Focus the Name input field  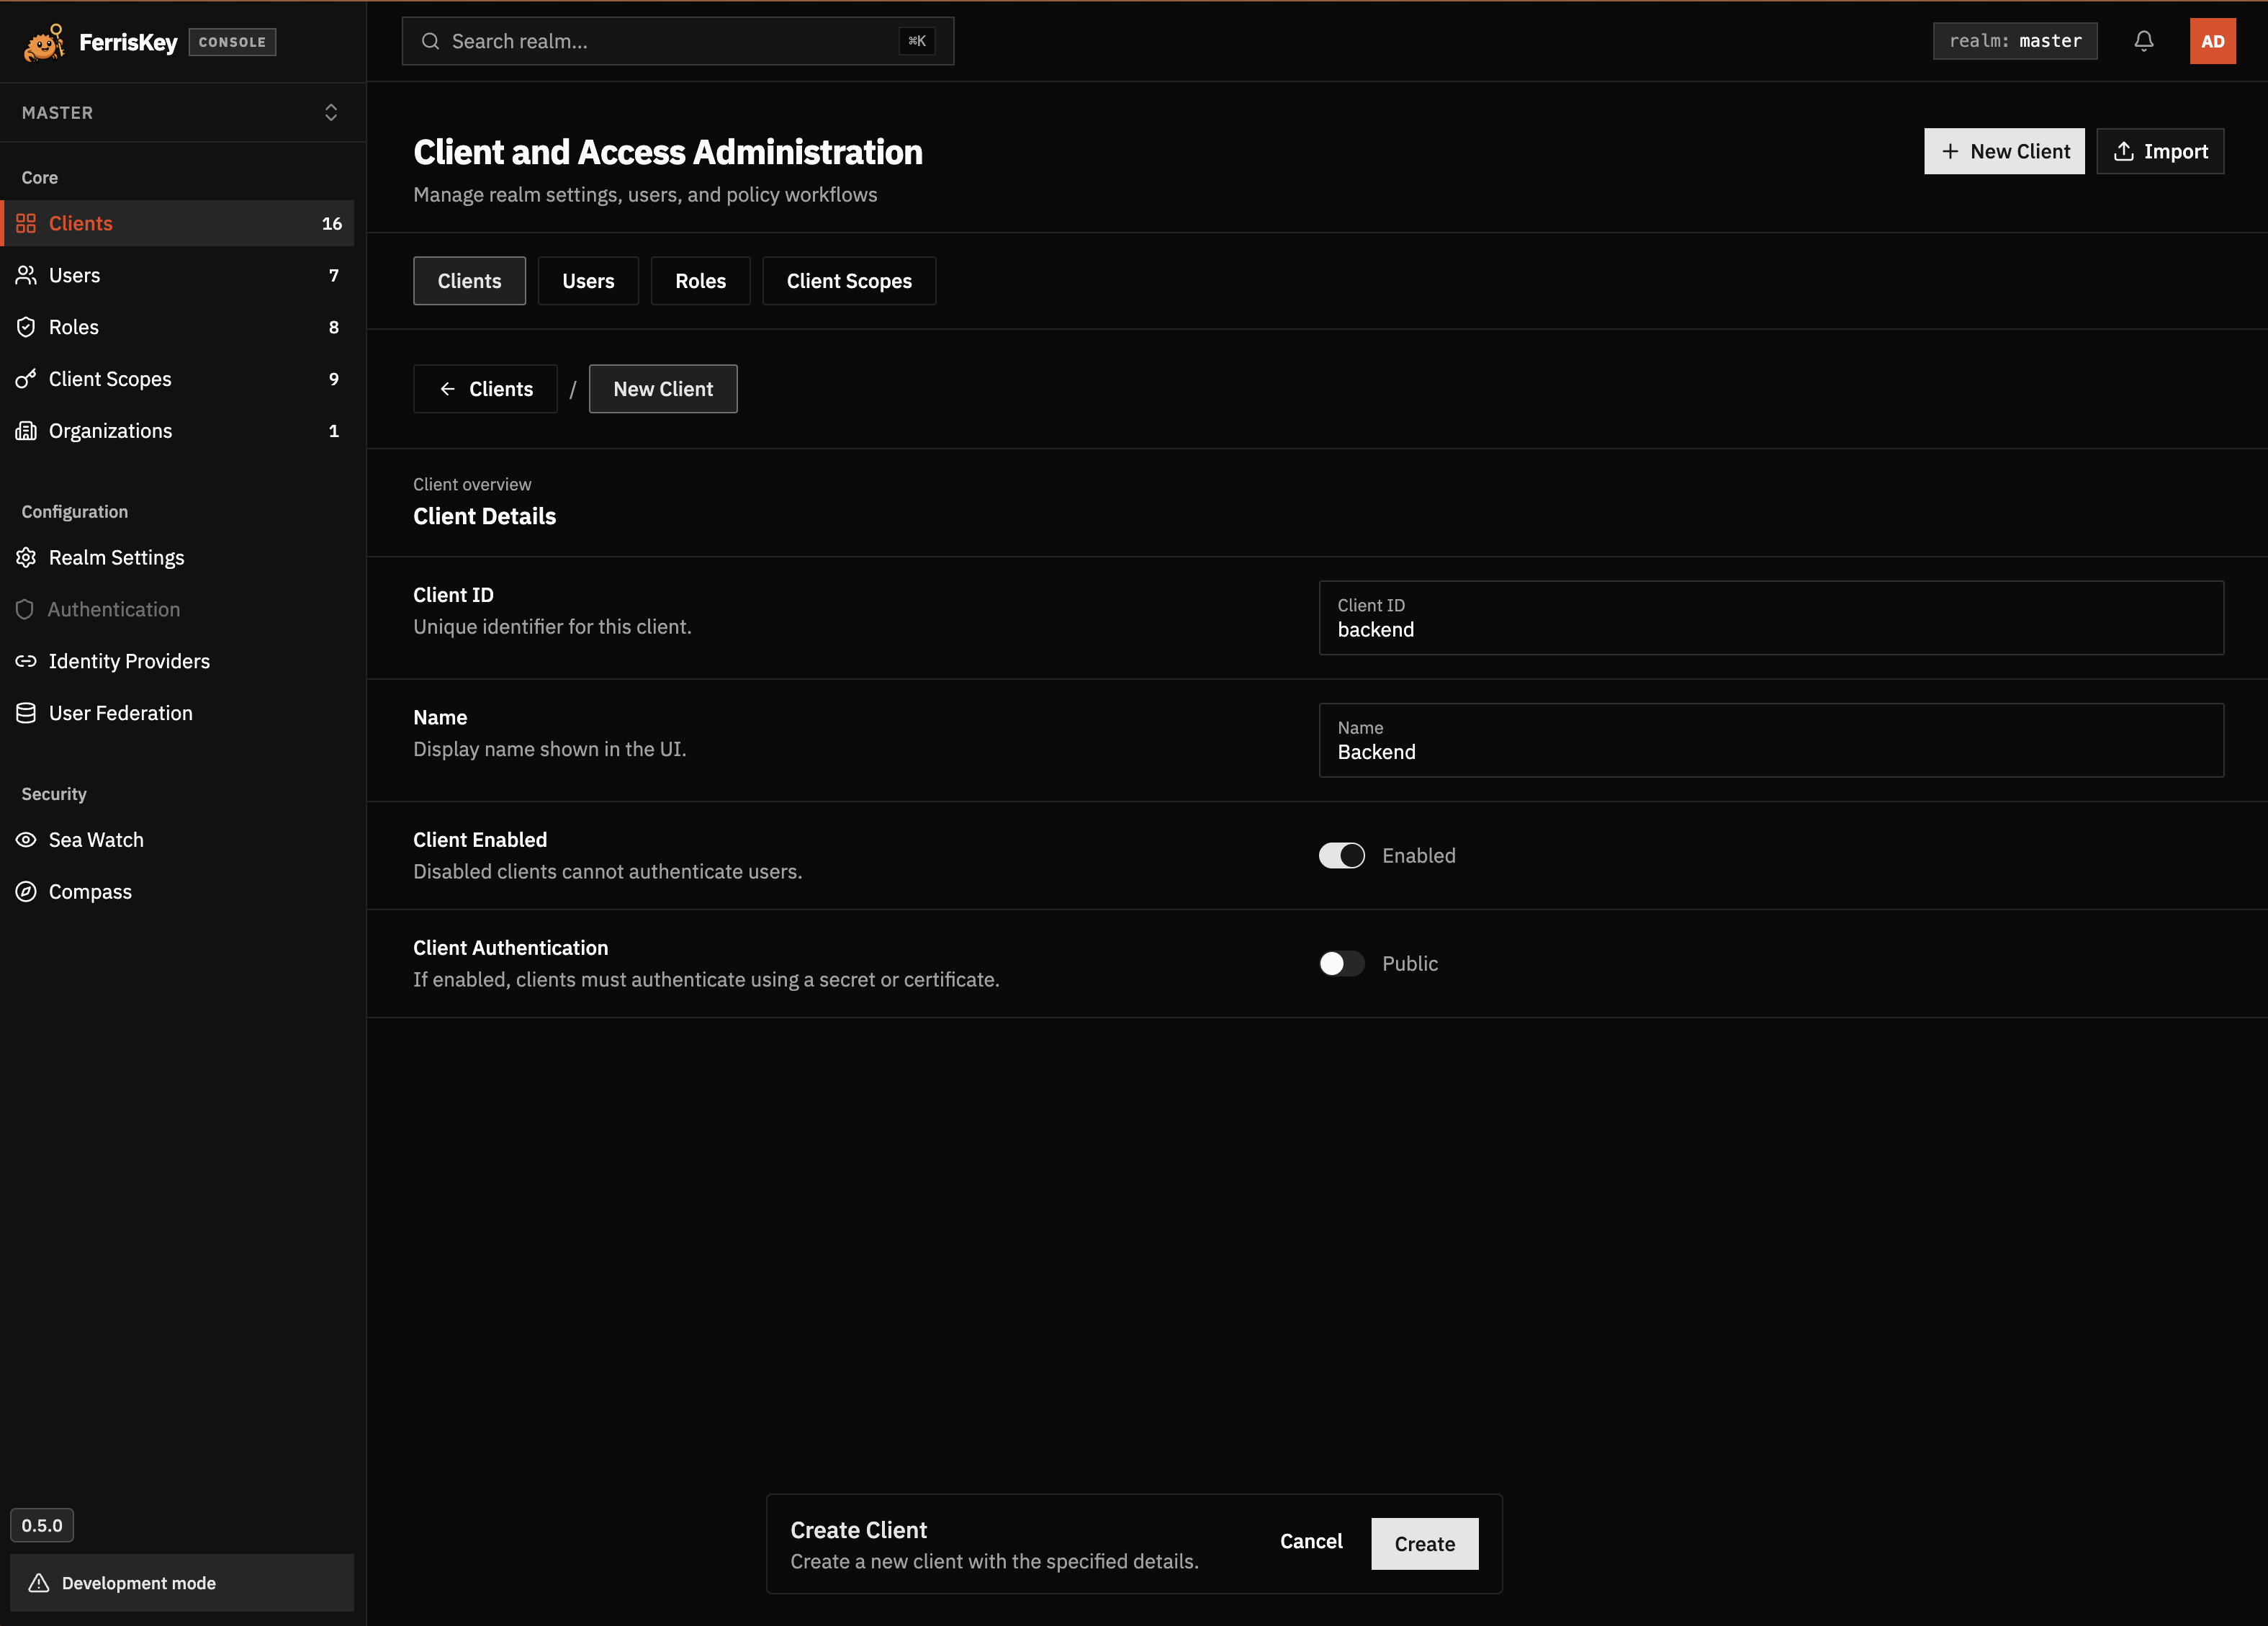point(1770,740)
